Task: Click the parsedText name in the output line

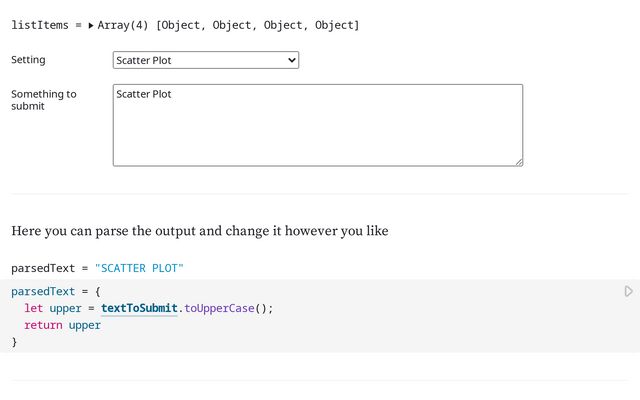Action: (43, 269)
